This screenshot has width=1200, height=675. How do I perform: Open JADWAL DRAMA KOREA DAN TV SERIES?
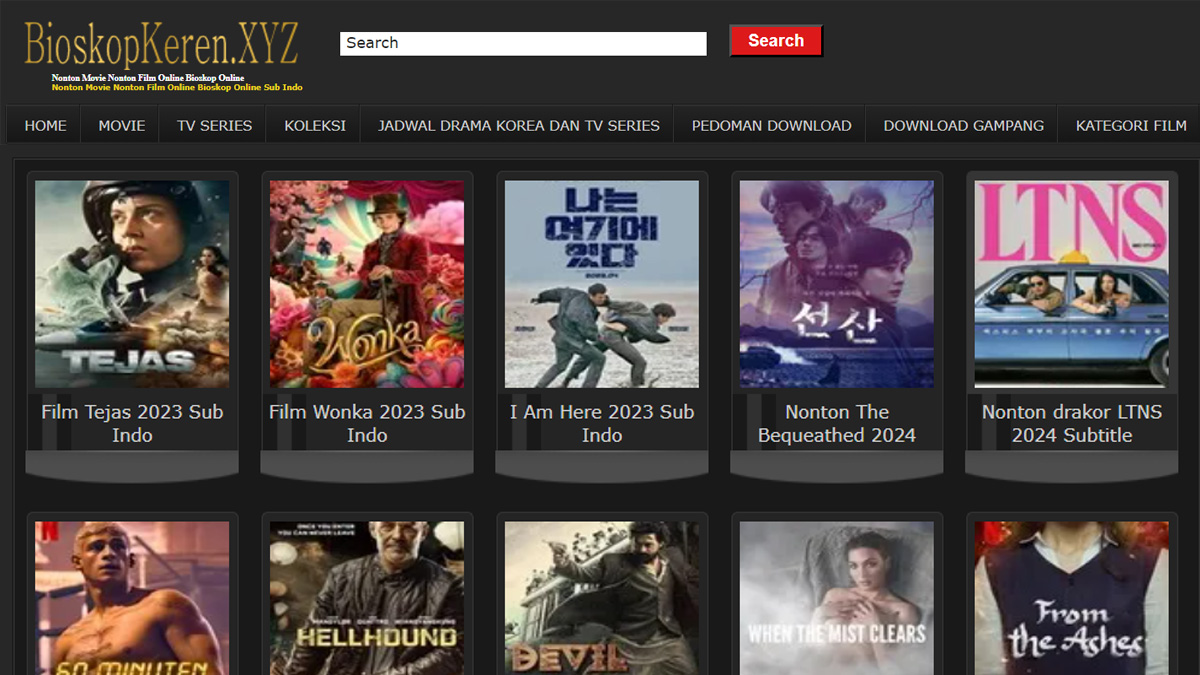(518, 124)
